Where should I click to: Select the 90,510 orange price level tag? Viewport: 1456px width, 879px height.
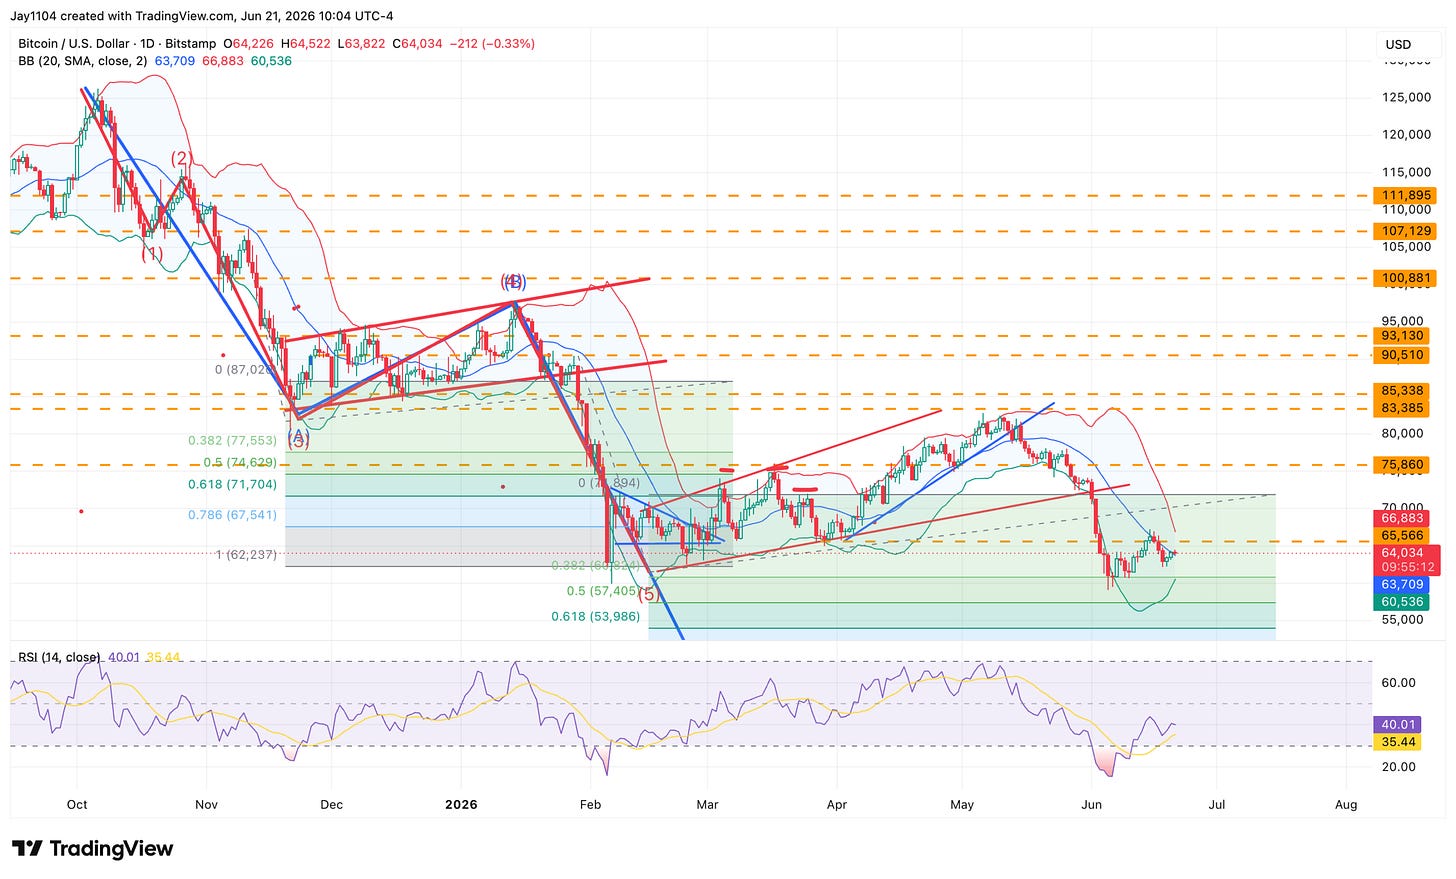pos(1403,355)
